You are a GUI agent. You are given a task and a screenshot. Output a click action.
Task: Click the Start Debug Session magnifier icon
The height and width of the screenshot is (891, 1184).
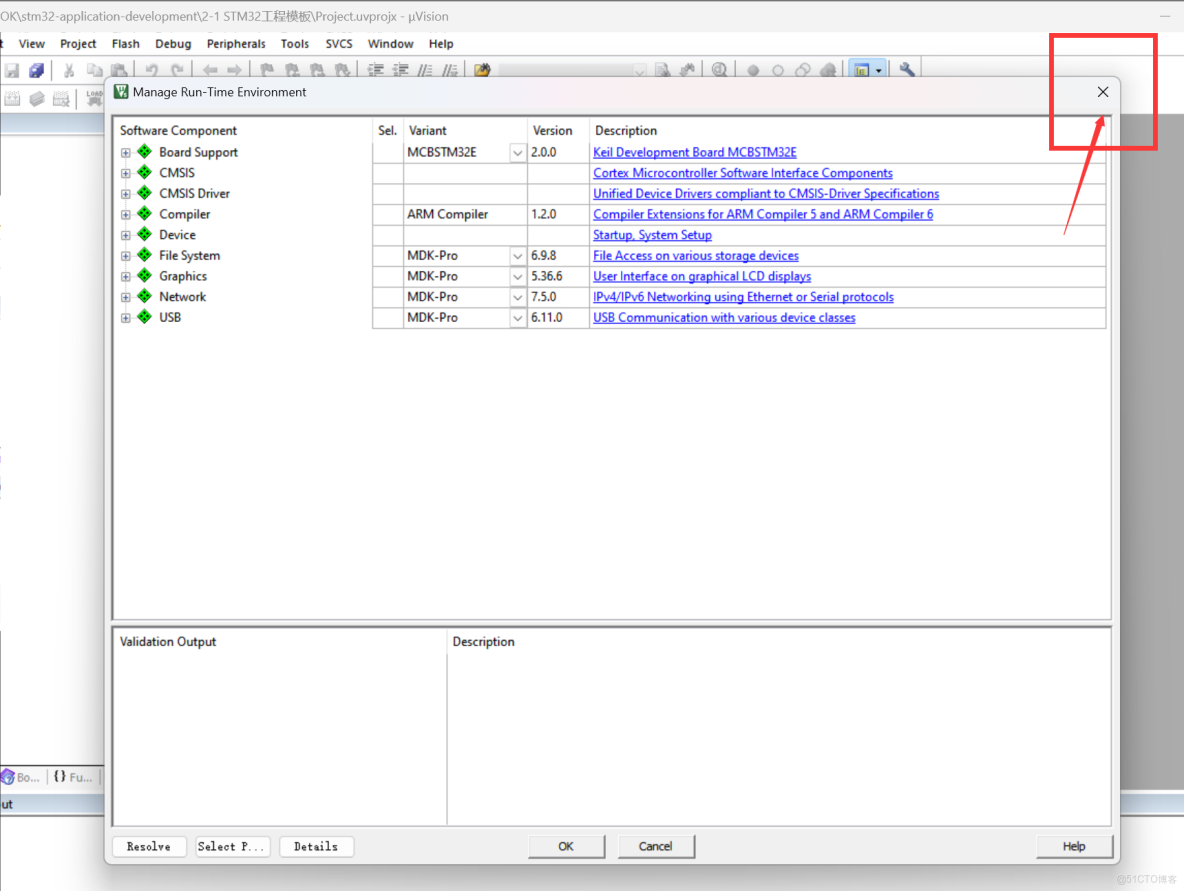[720, 70]
